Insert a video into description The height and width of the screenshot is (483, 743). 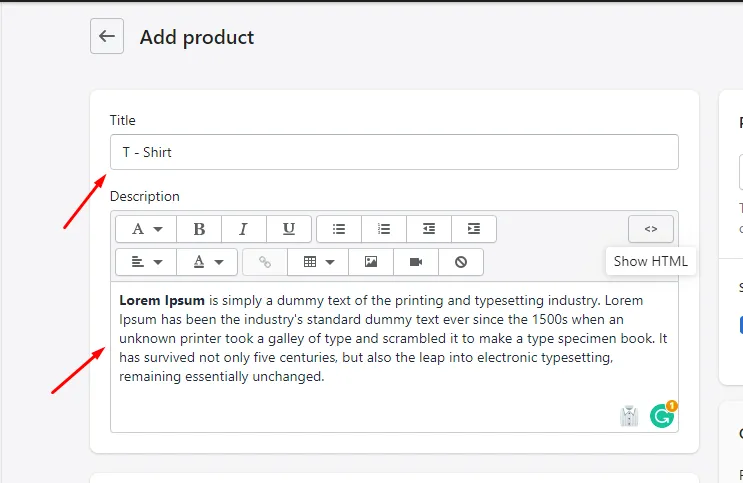[416, 262]
